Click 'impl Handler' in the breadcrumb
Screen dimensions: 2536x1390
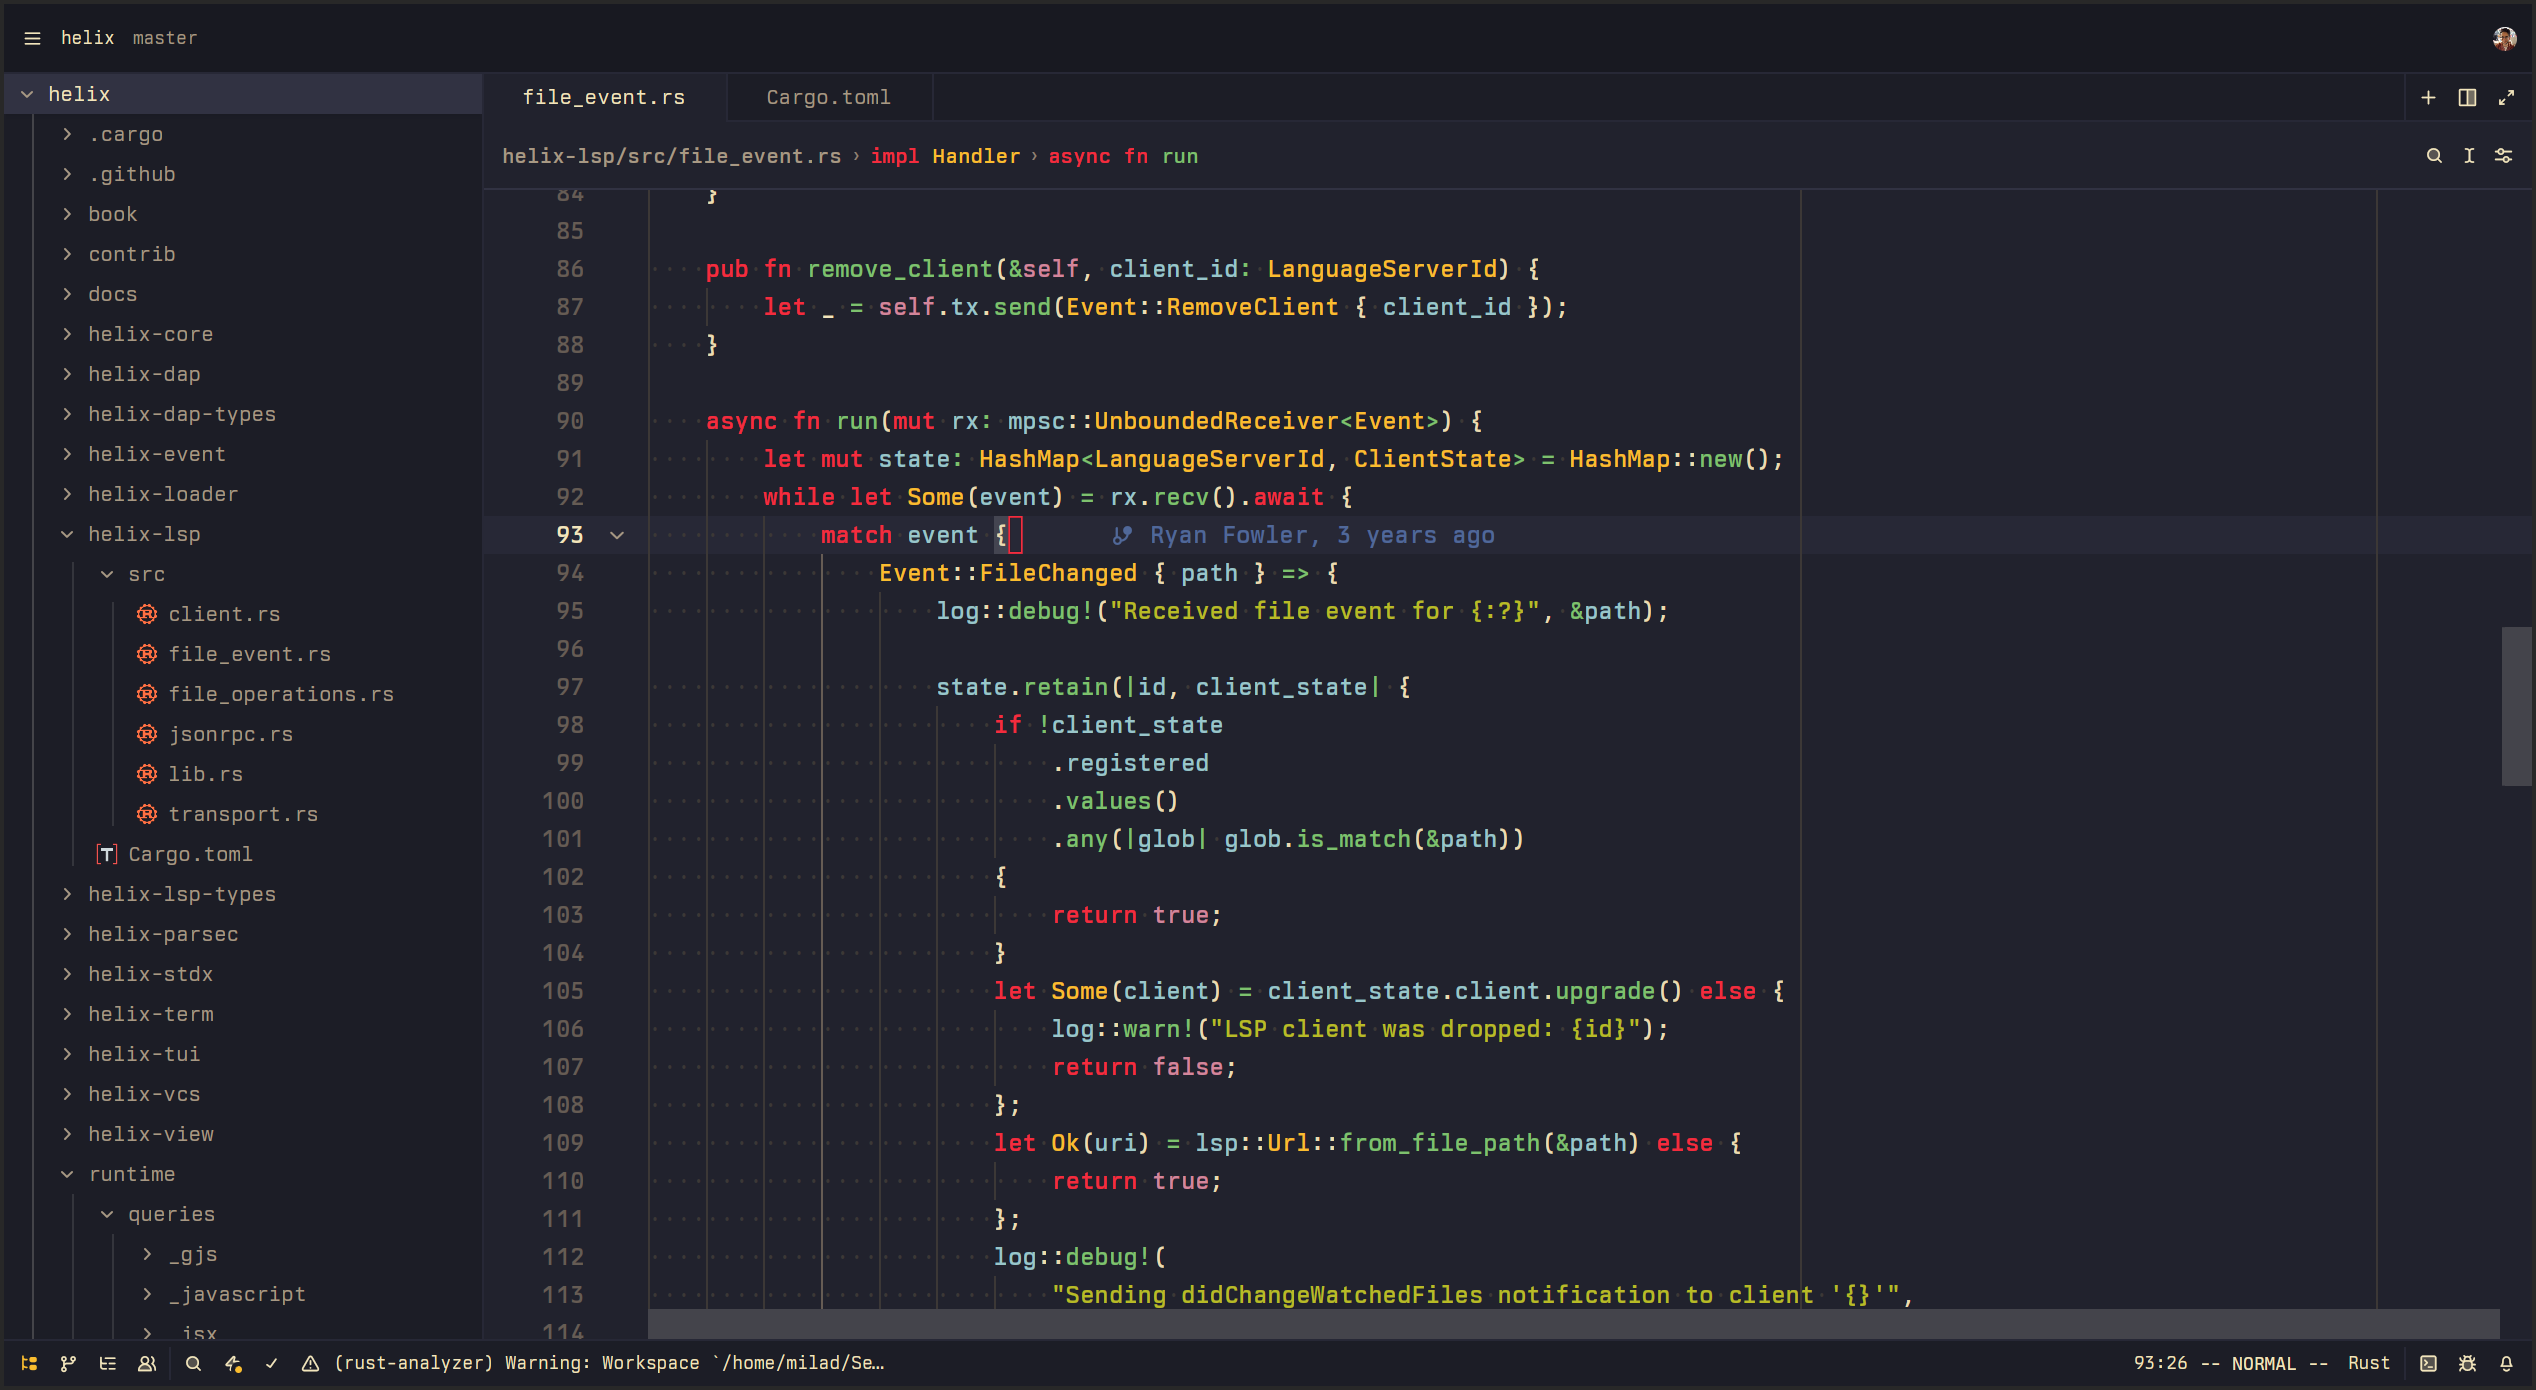[945, 156]
